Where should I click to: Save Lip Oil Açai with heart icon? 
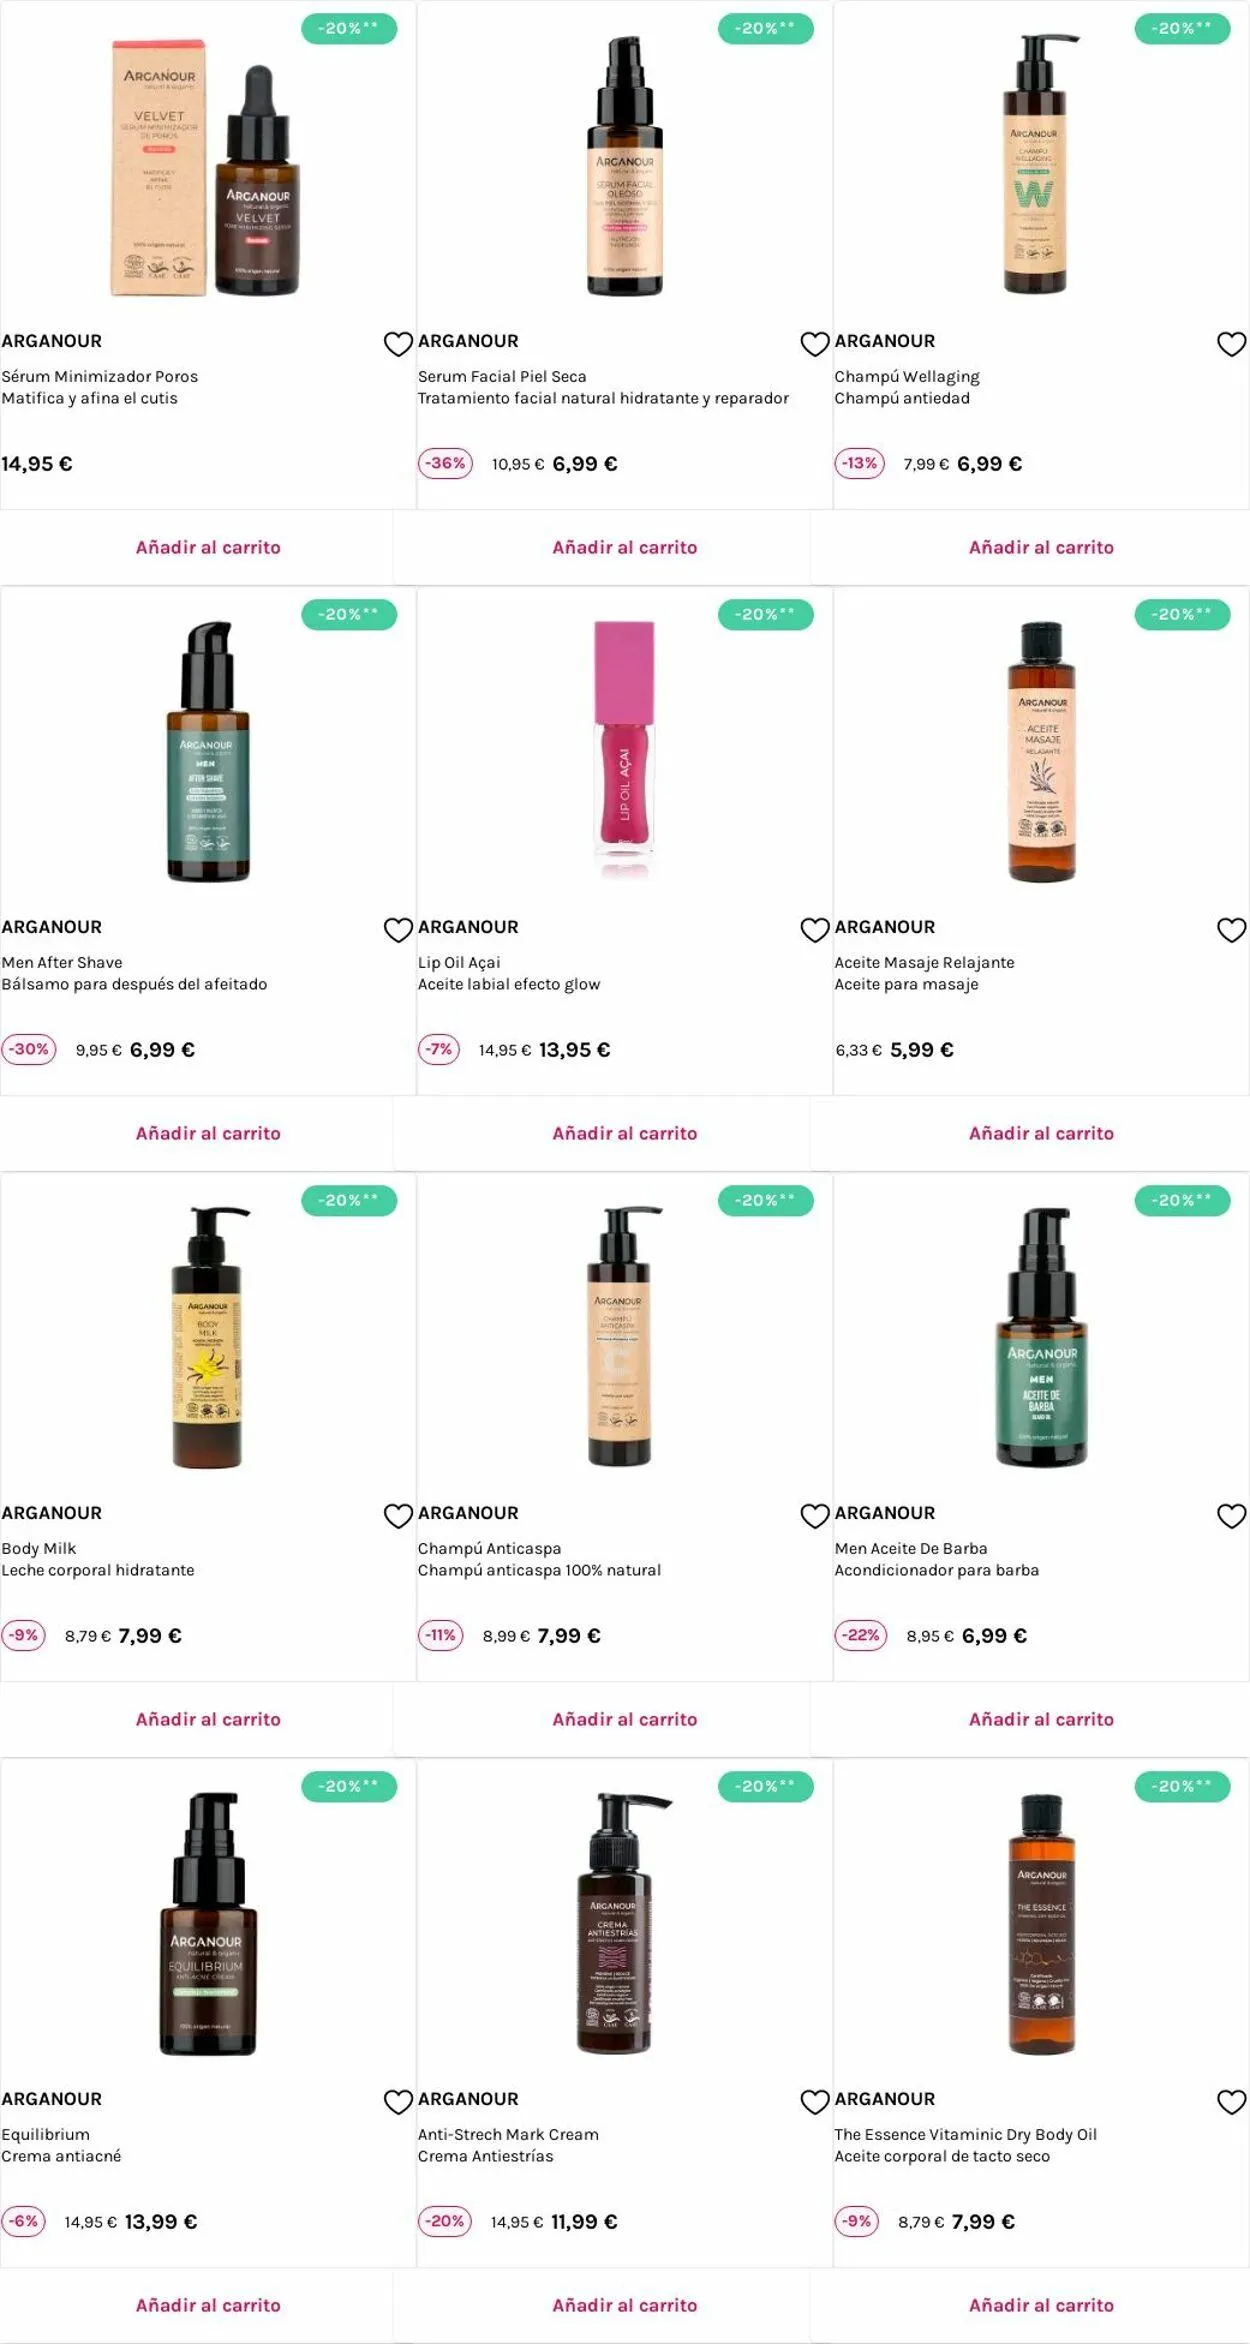pyautogui.click(x=815, y=930)
